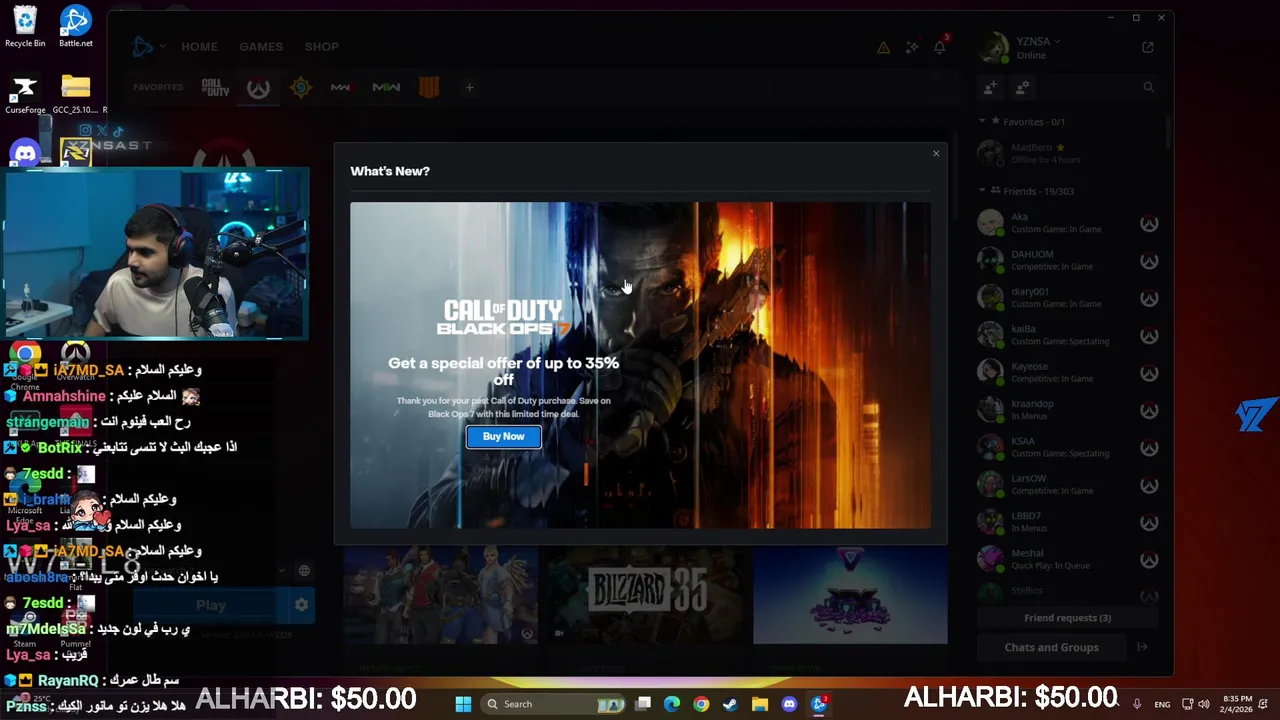Image resolution: width=1280 pixels, height=720 pixels.
Task: Open the sparkles what's new icon
Action: (x=911, y=47)
